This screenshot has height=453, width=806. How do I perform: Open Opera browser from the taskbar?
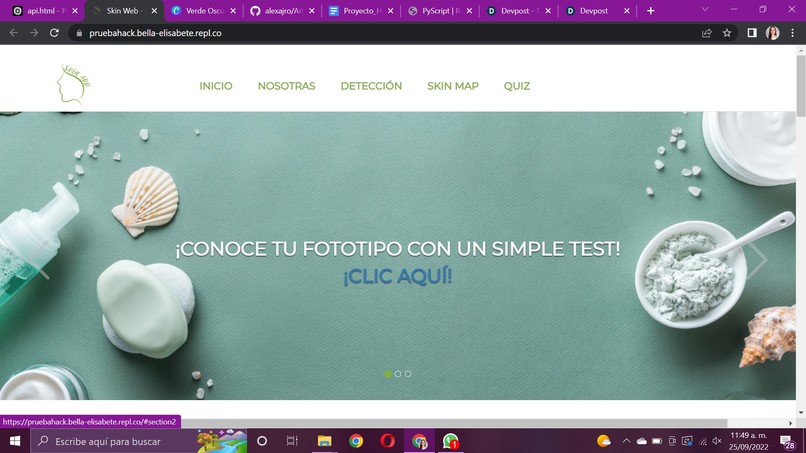[x=388, y=441]
